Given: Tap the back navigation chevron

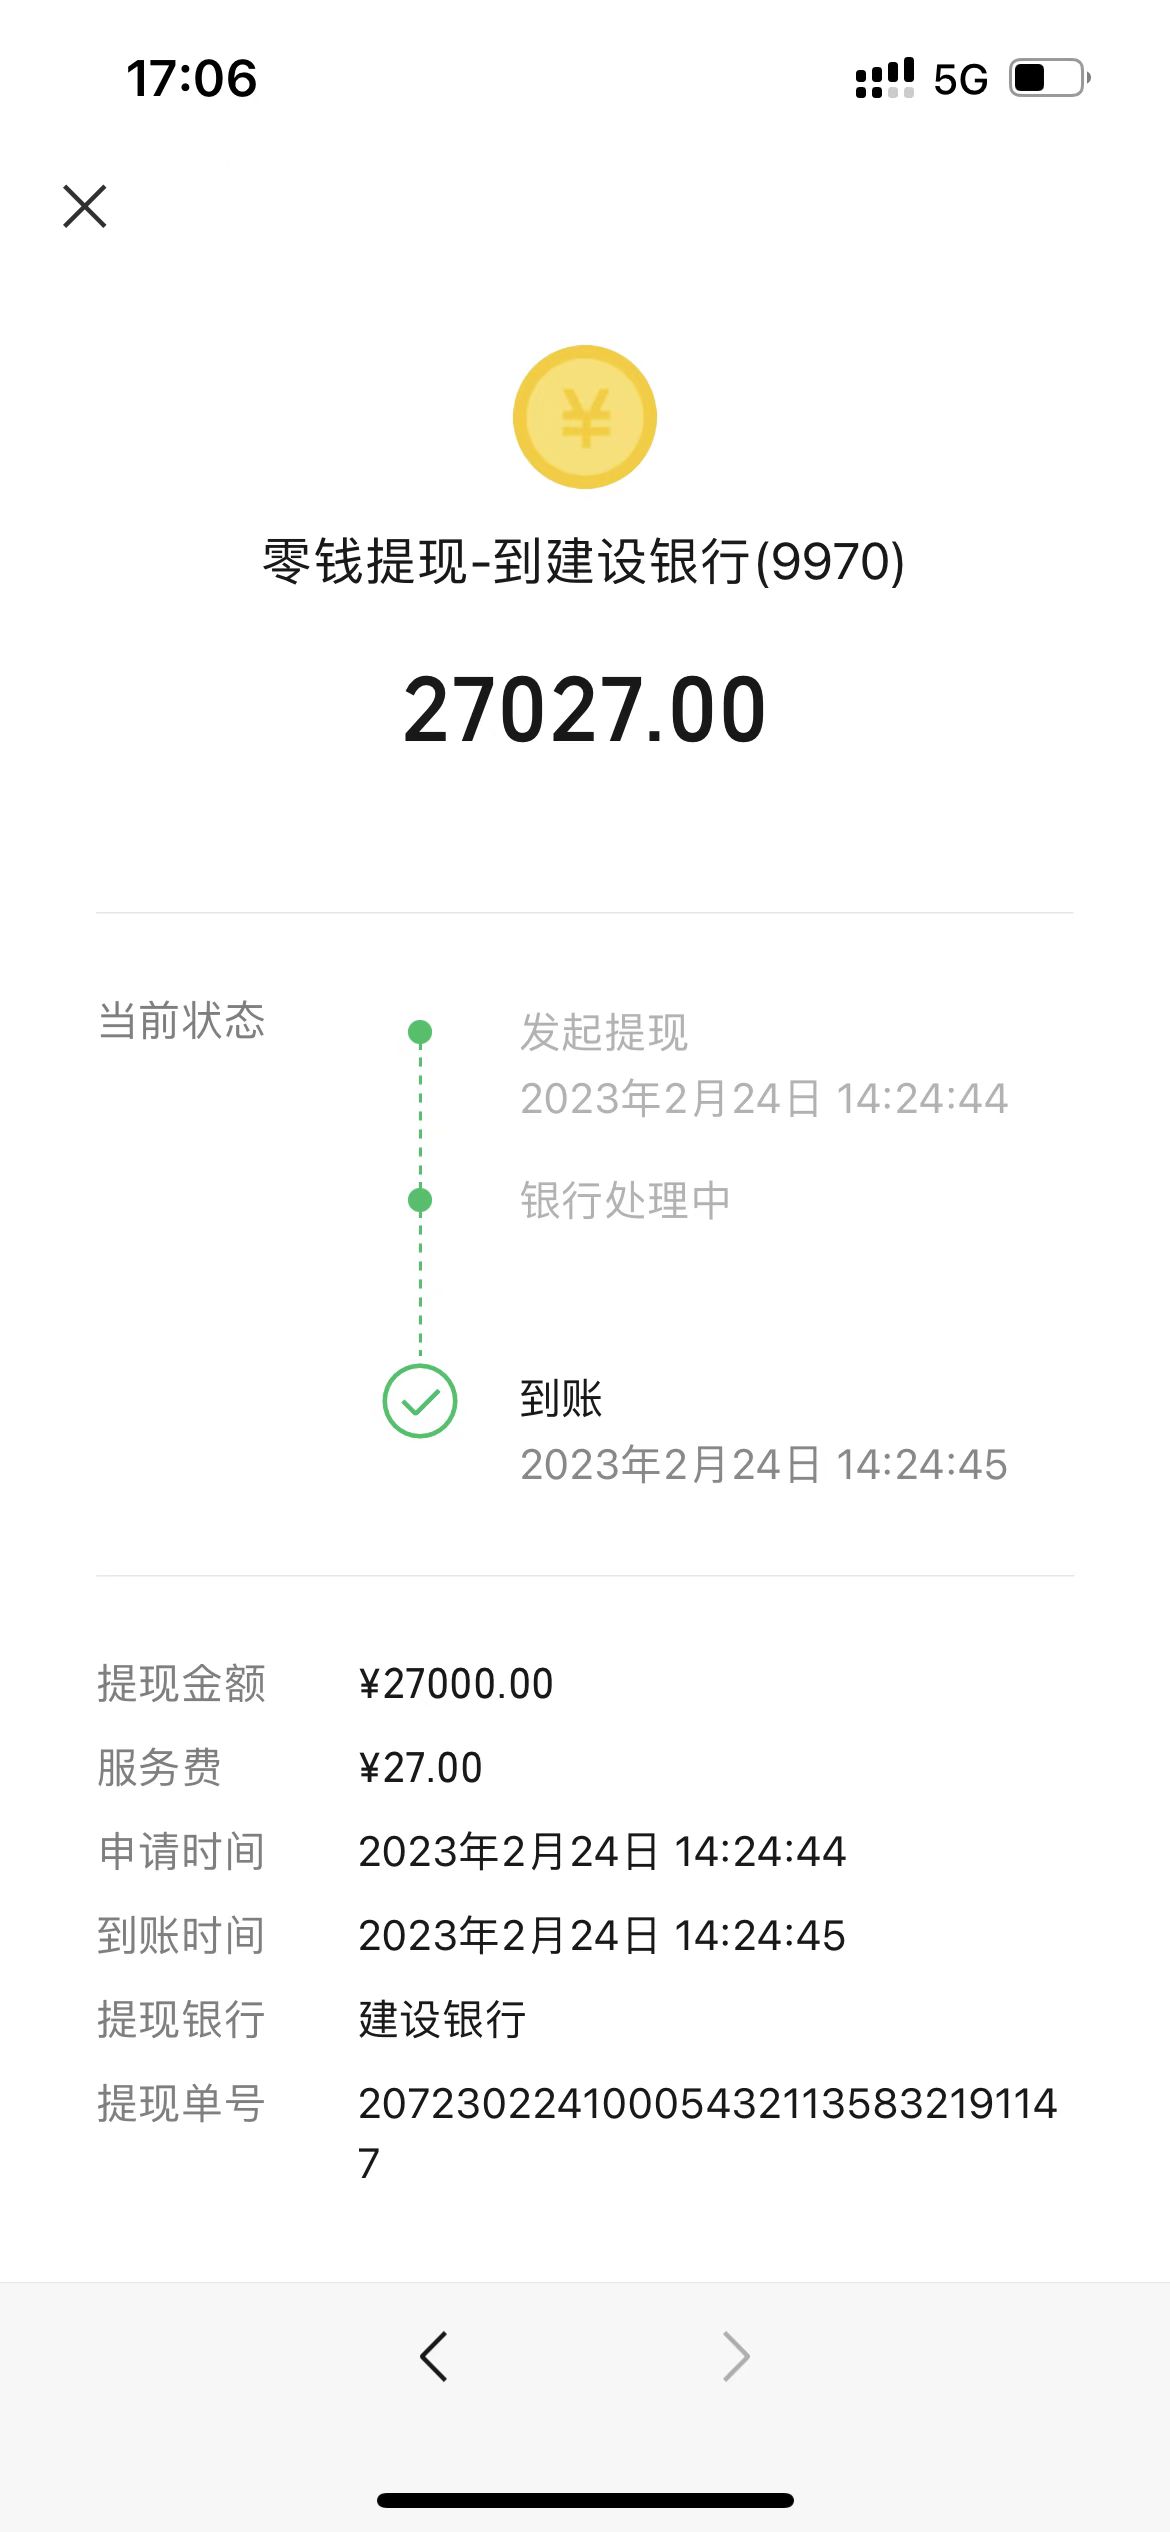Looking at the screenshot, I should (434, 2357).
